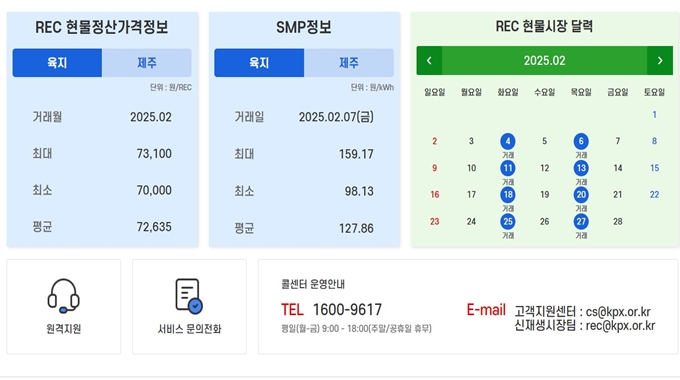Click phone number 1600-9617
Viewport: 680px width, 380px height.
click(x=347, y=310)
